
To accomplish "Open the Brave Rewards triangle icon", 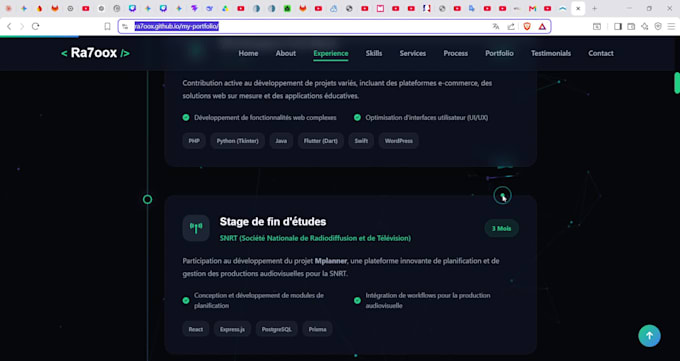I will click(542, 26).
